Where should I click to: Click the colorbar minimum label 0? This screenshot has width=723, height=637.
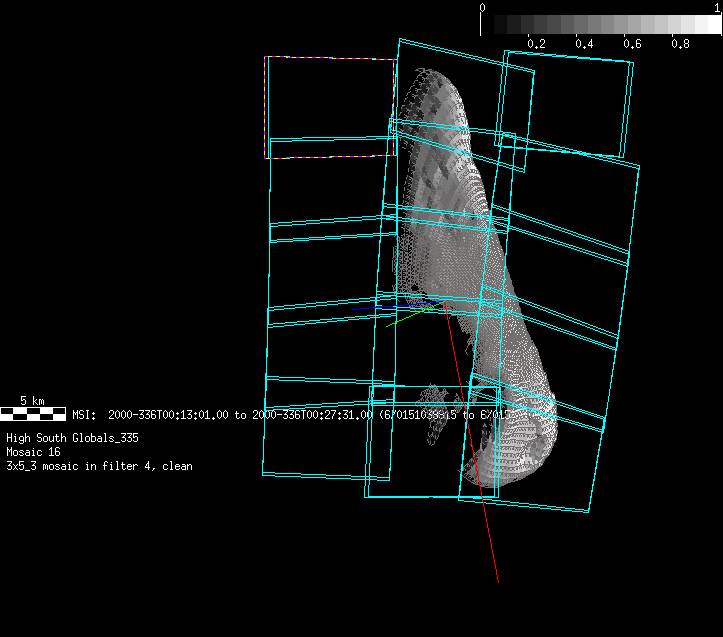[x=483, y=7]
